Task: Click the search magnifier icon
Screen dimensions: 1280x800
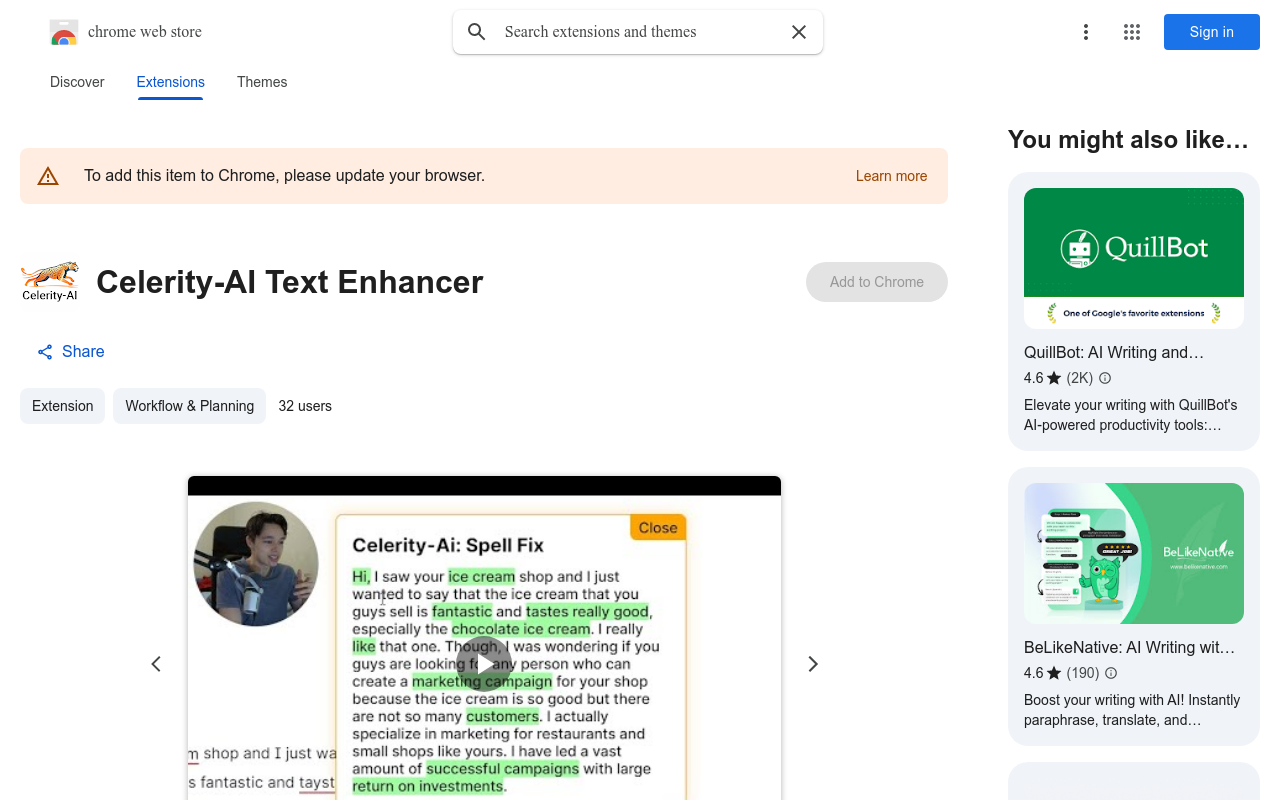Action: [477, 32]
